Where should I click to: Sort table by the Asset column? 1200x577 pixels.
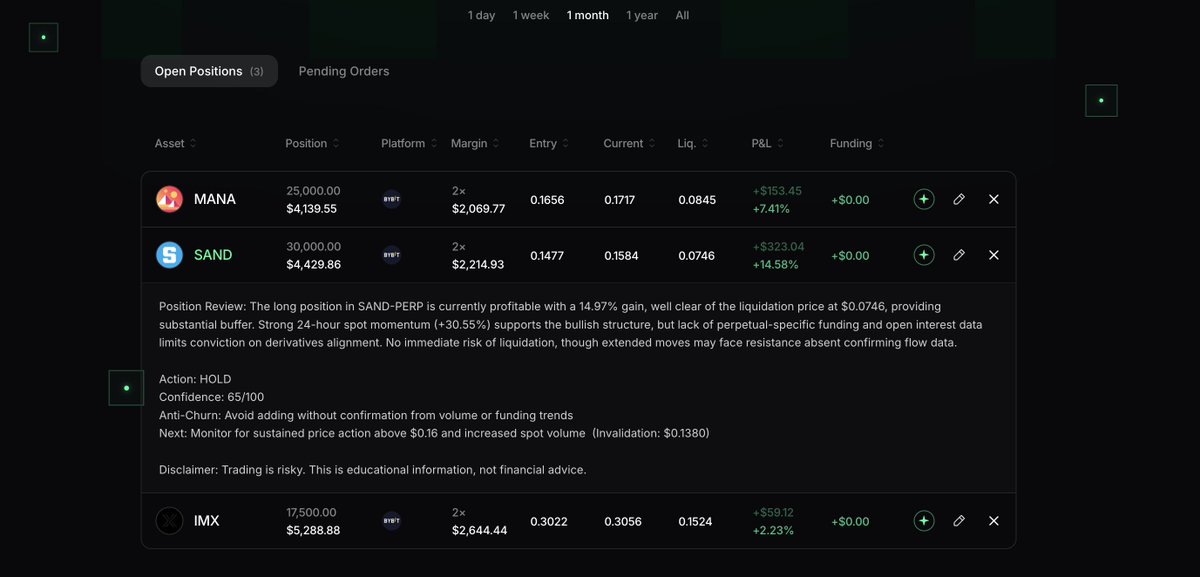(x=176, y=143)
